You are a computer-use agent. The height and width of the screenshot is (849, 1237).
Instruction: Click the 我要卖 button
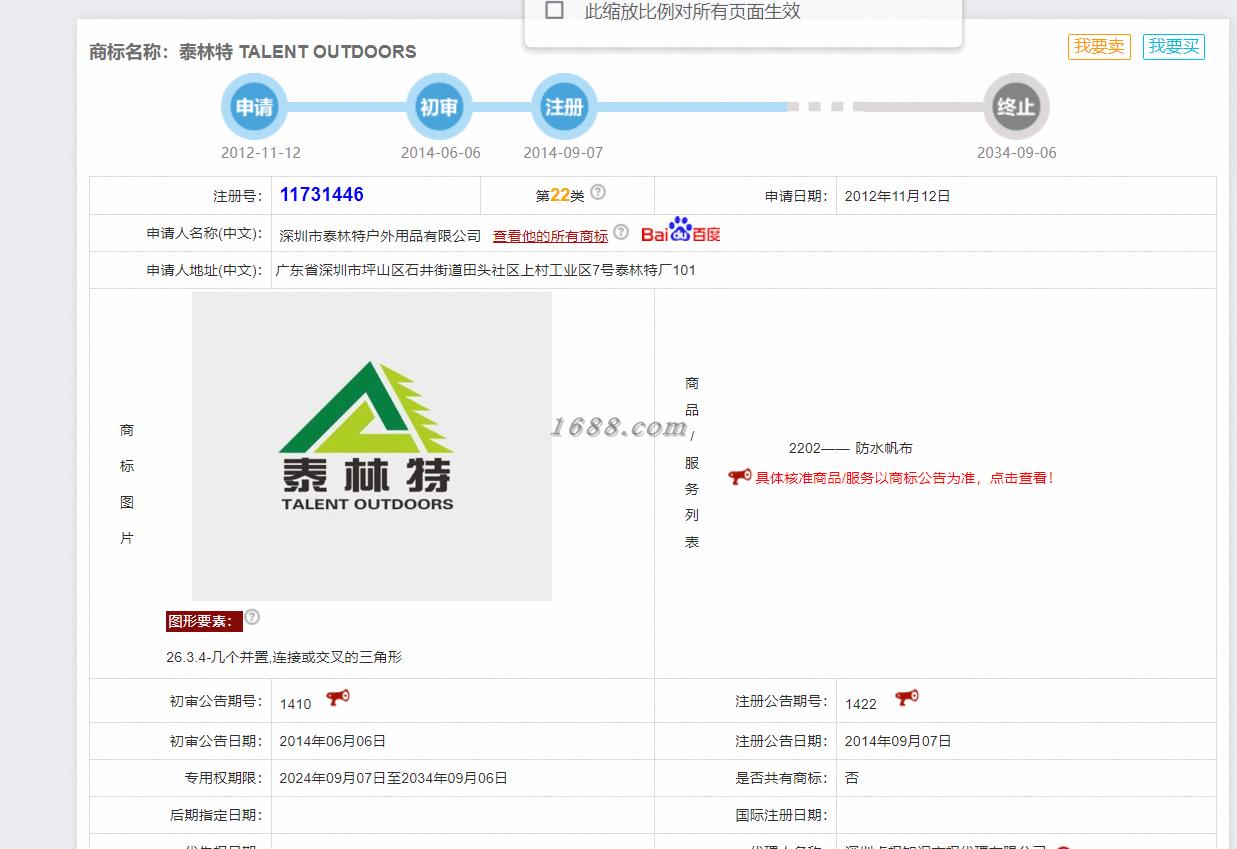(x=1099, y=46)
